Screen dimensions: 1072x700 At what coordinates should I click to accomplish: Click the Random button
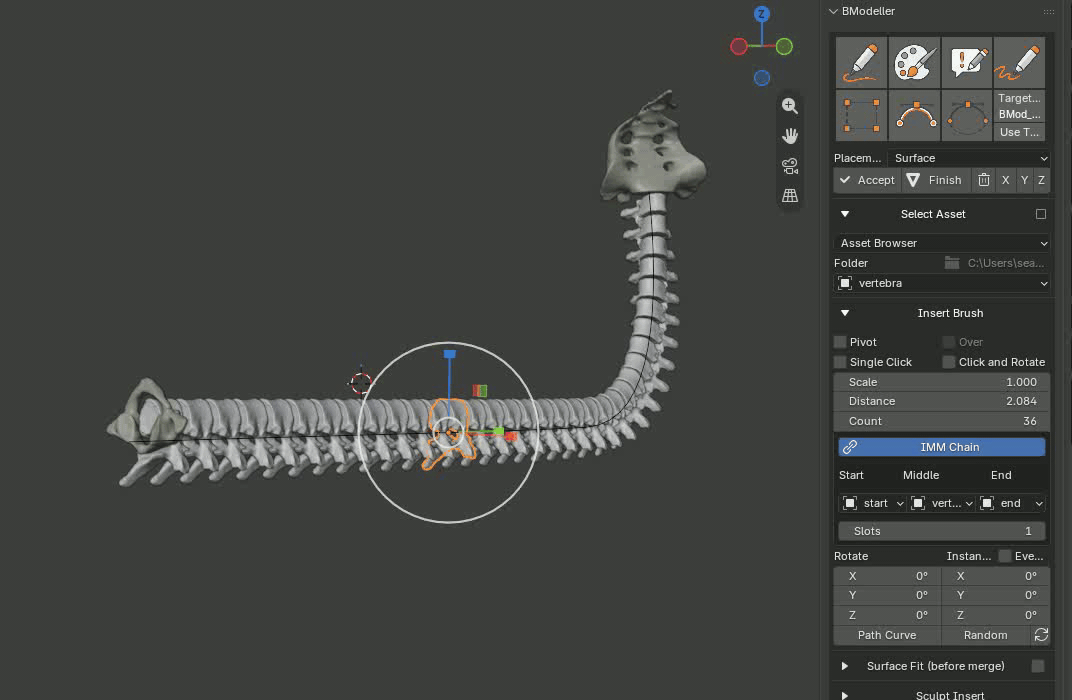coord(985,635)
